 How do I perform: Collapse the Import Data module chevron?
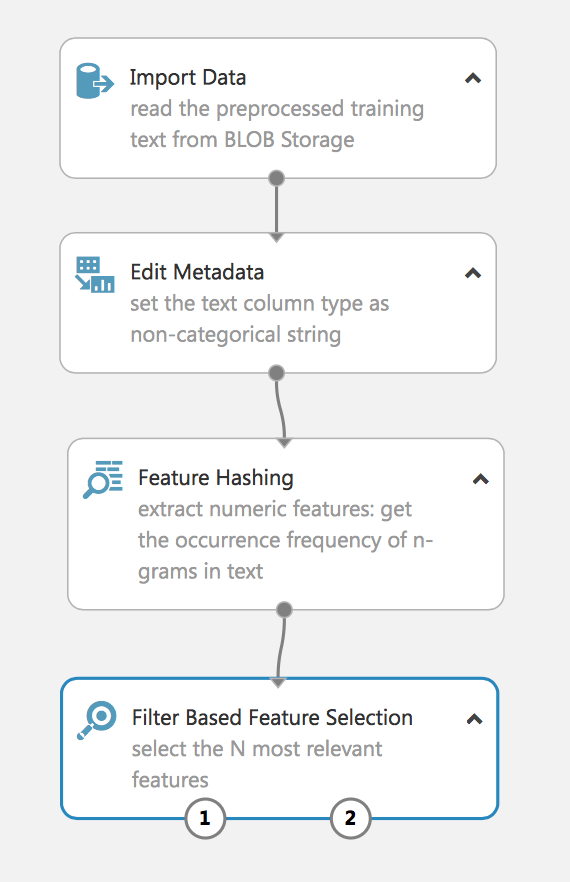pos(473,79)
